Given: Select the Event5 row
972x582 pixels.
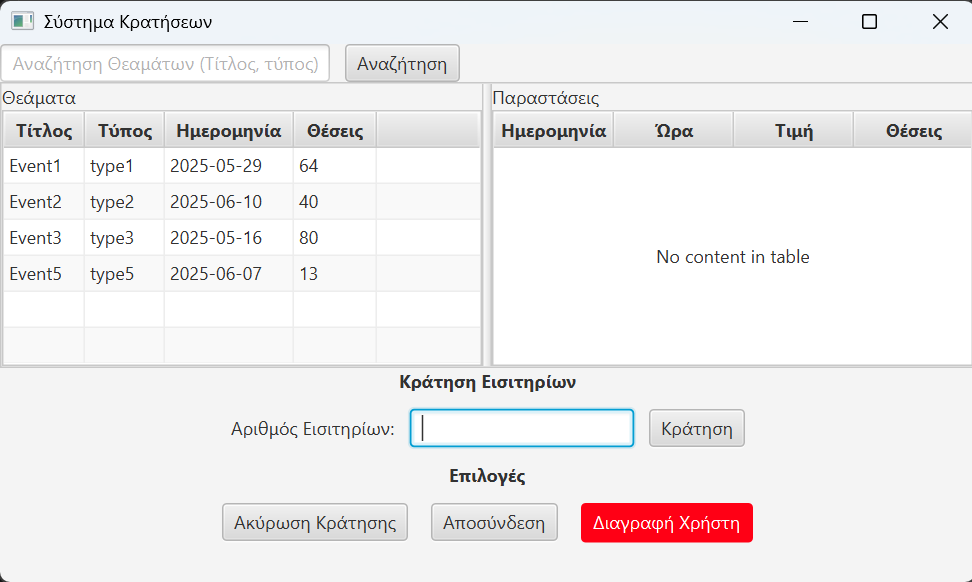Looking at the screenshot, I should [x=150, y=272].
